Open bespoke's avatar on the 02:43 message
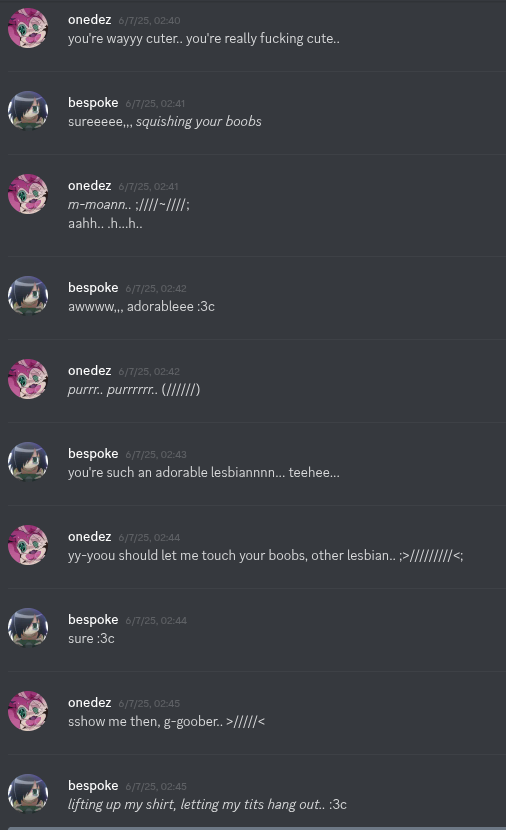Screen dimensions: 506x830 [28, 462]
